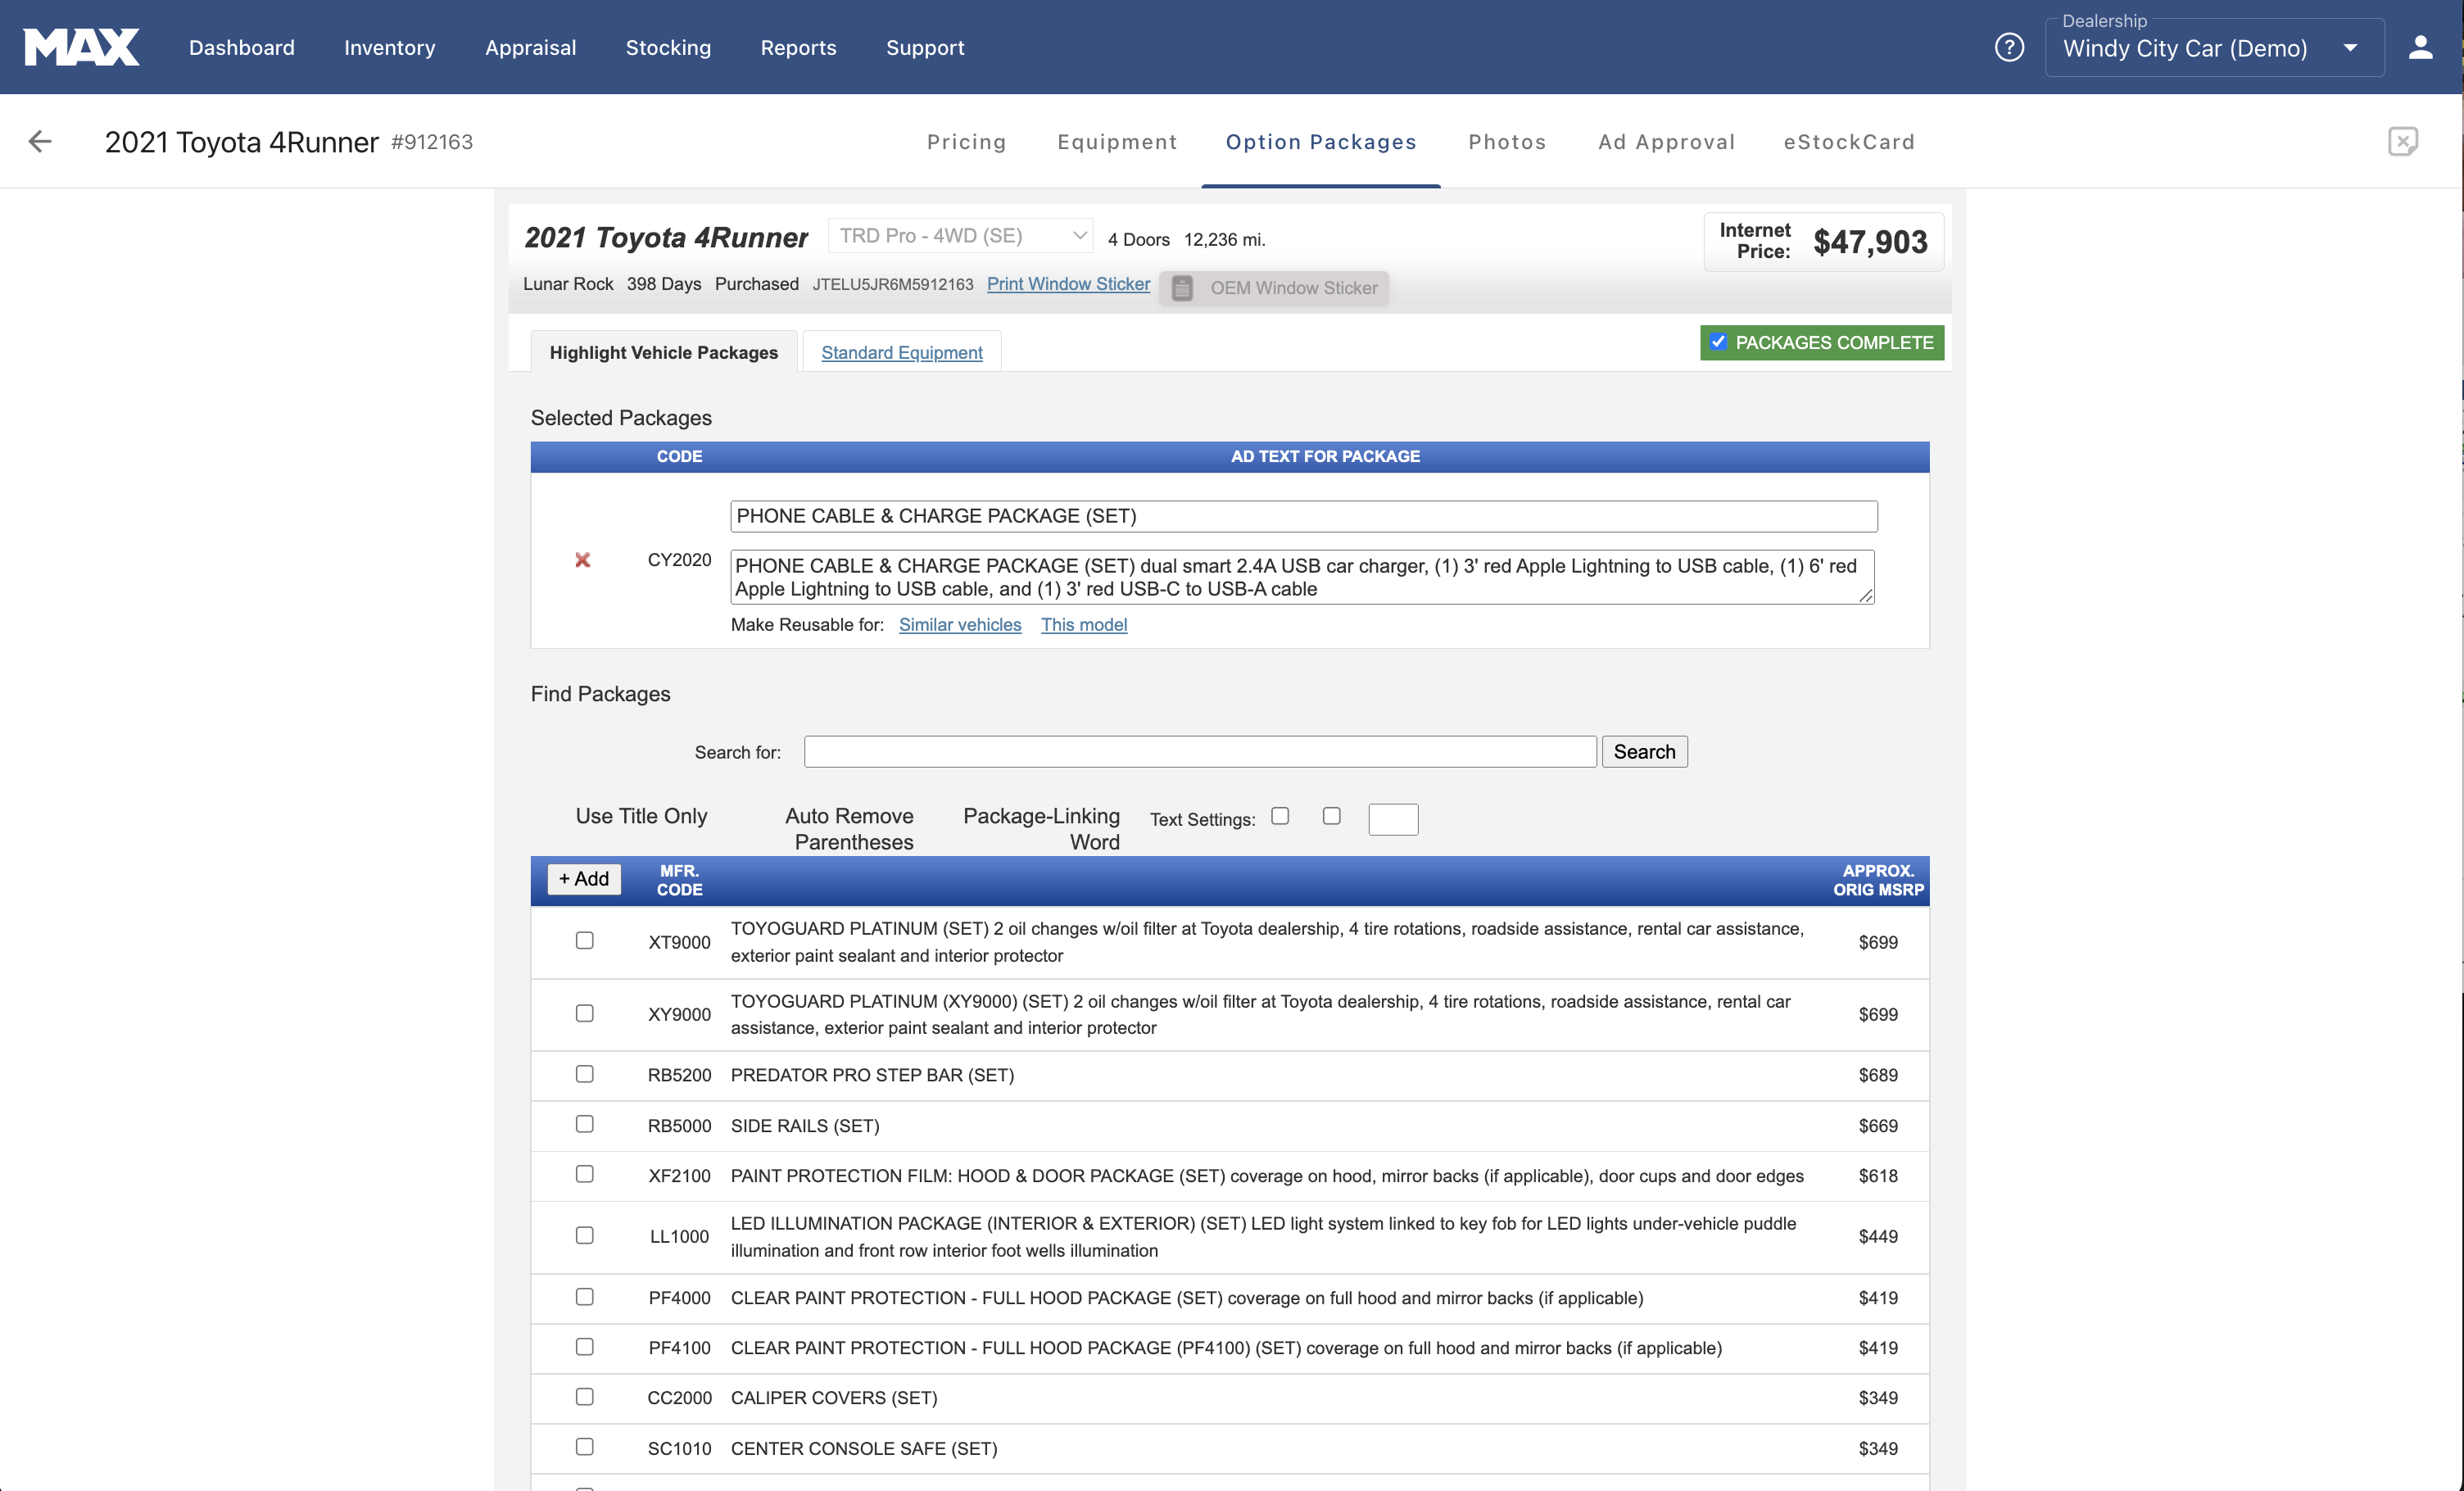Open the user profile icon
The width and height of the screenshot is (2464, 1491).
click(x=2421, y=46)
